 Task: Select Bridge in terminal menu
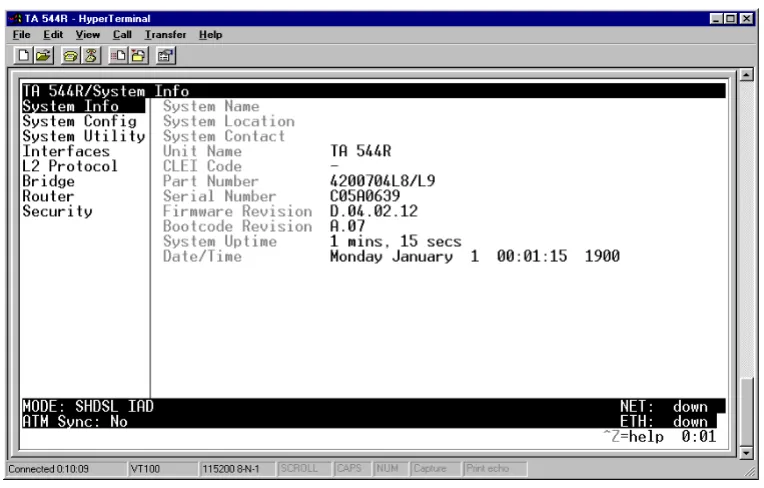click(x=48, y=181)
